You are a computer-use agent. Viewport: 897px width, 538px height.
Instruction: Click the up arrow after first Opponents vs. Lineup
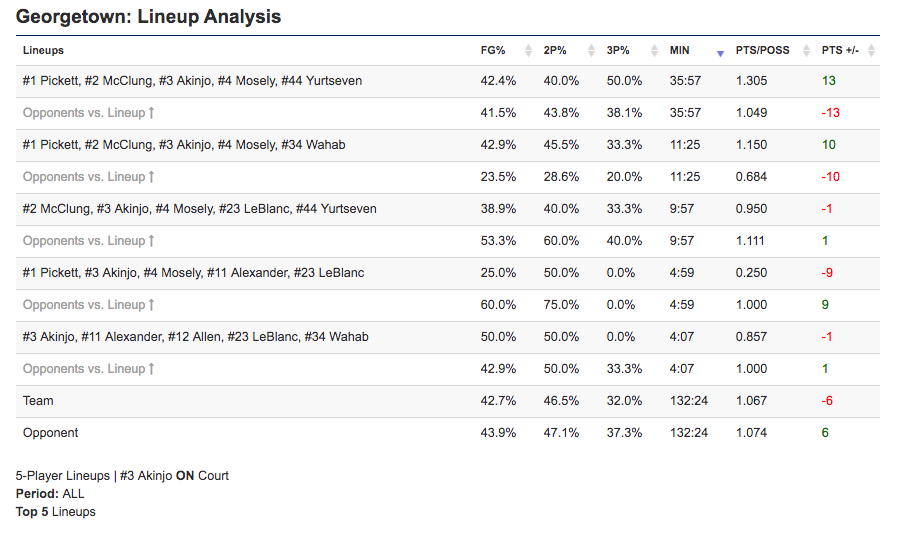151,113
